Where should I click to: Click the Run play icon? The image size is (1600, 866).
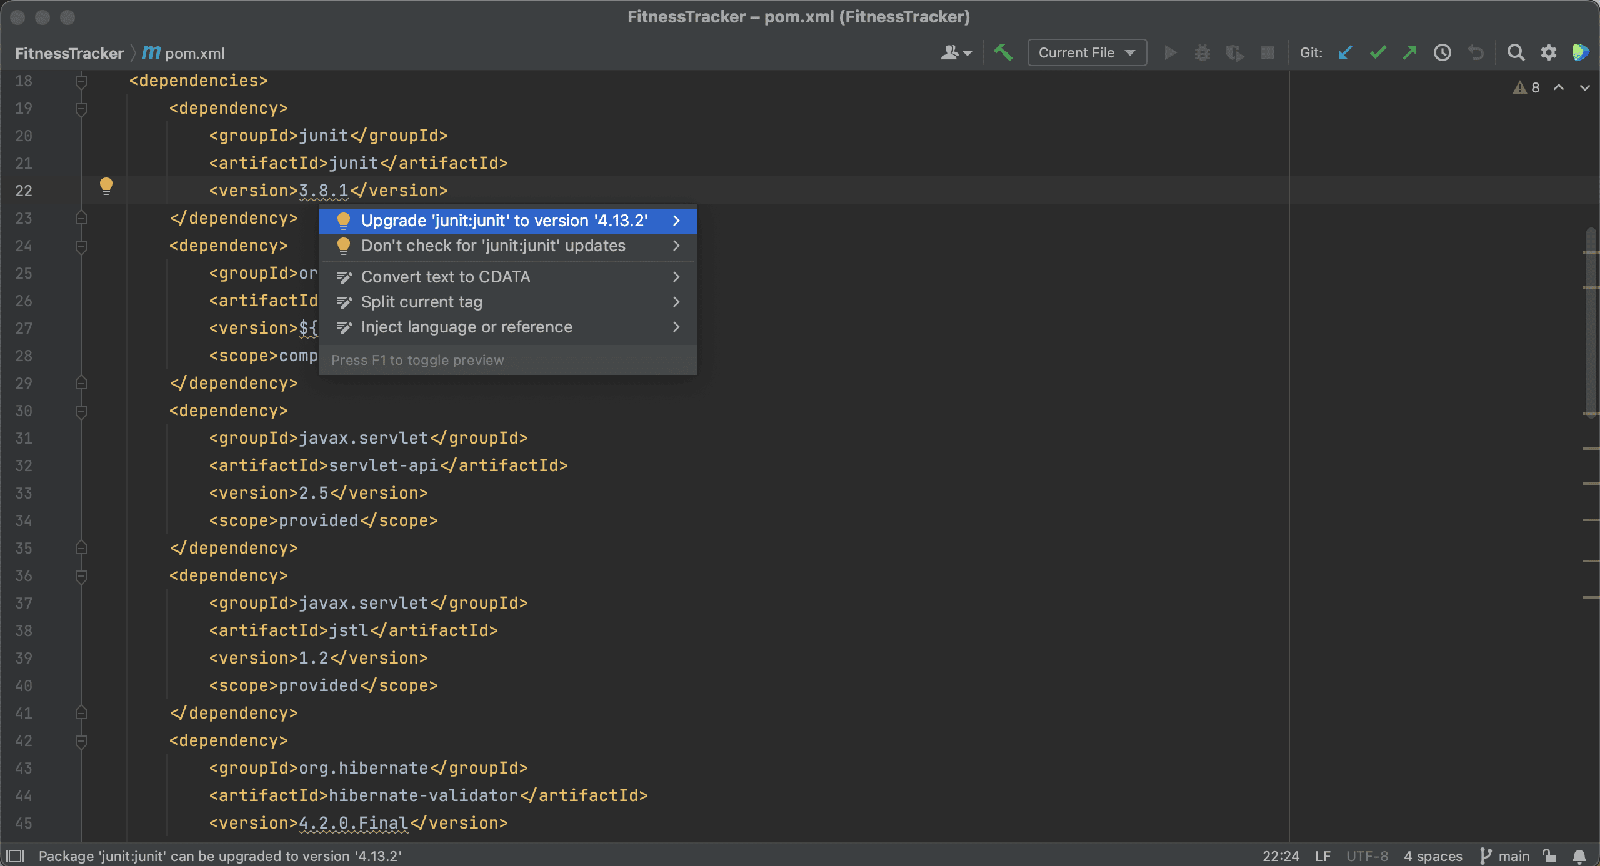click(x=1170, y=53)
